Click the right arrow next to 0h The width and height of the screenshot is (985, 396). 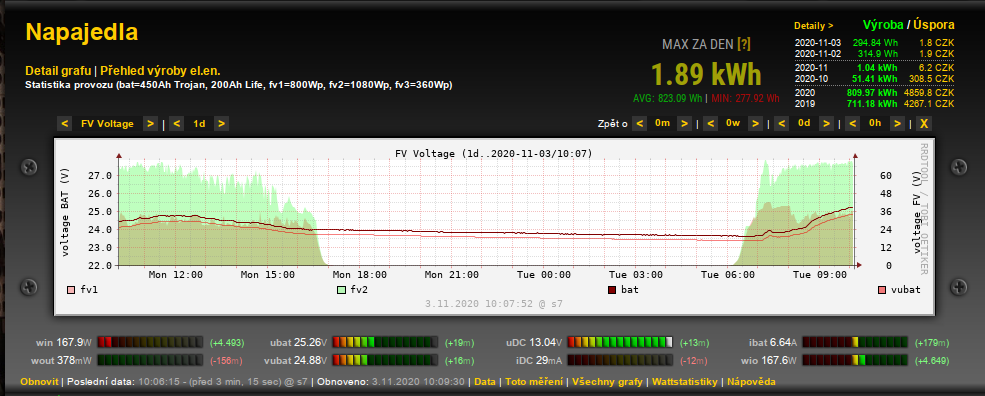pos(897,123)
